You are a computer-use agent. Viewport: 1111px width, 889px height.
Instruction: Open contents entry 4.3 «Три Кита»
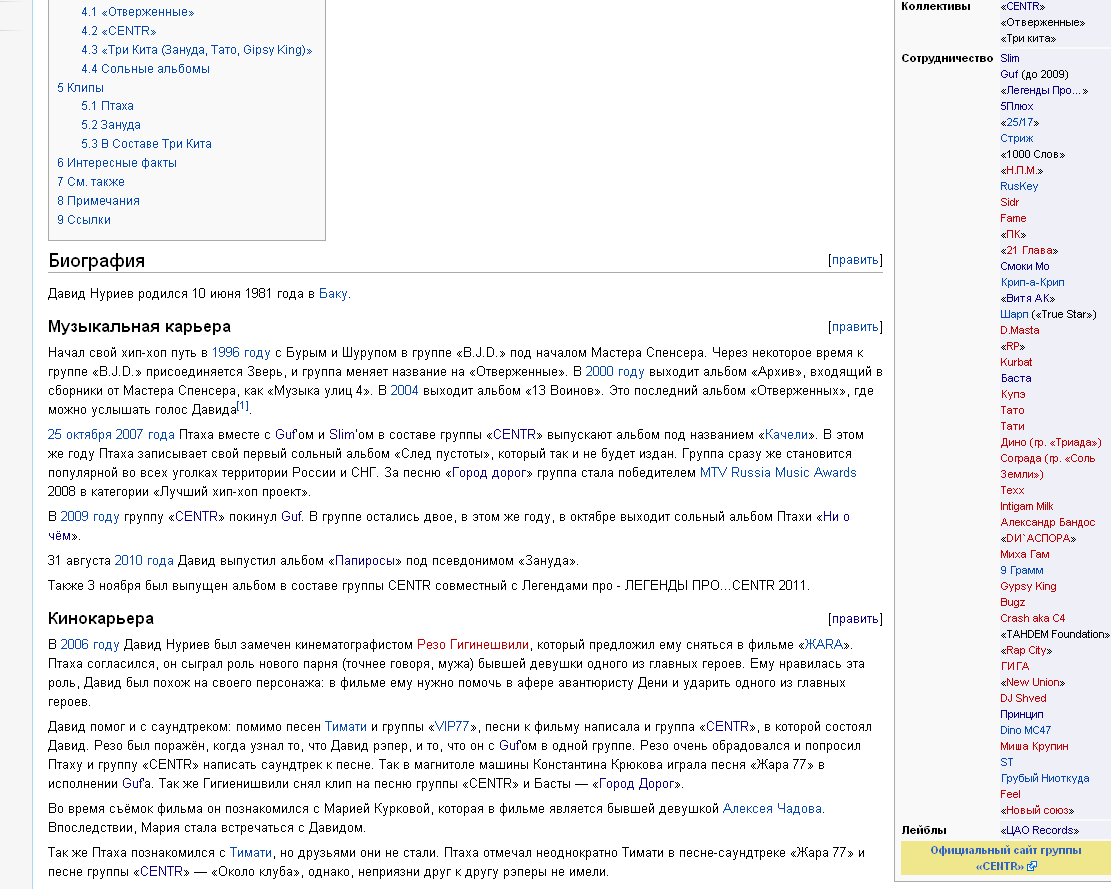pyautogui.click(x=196, y=50)
